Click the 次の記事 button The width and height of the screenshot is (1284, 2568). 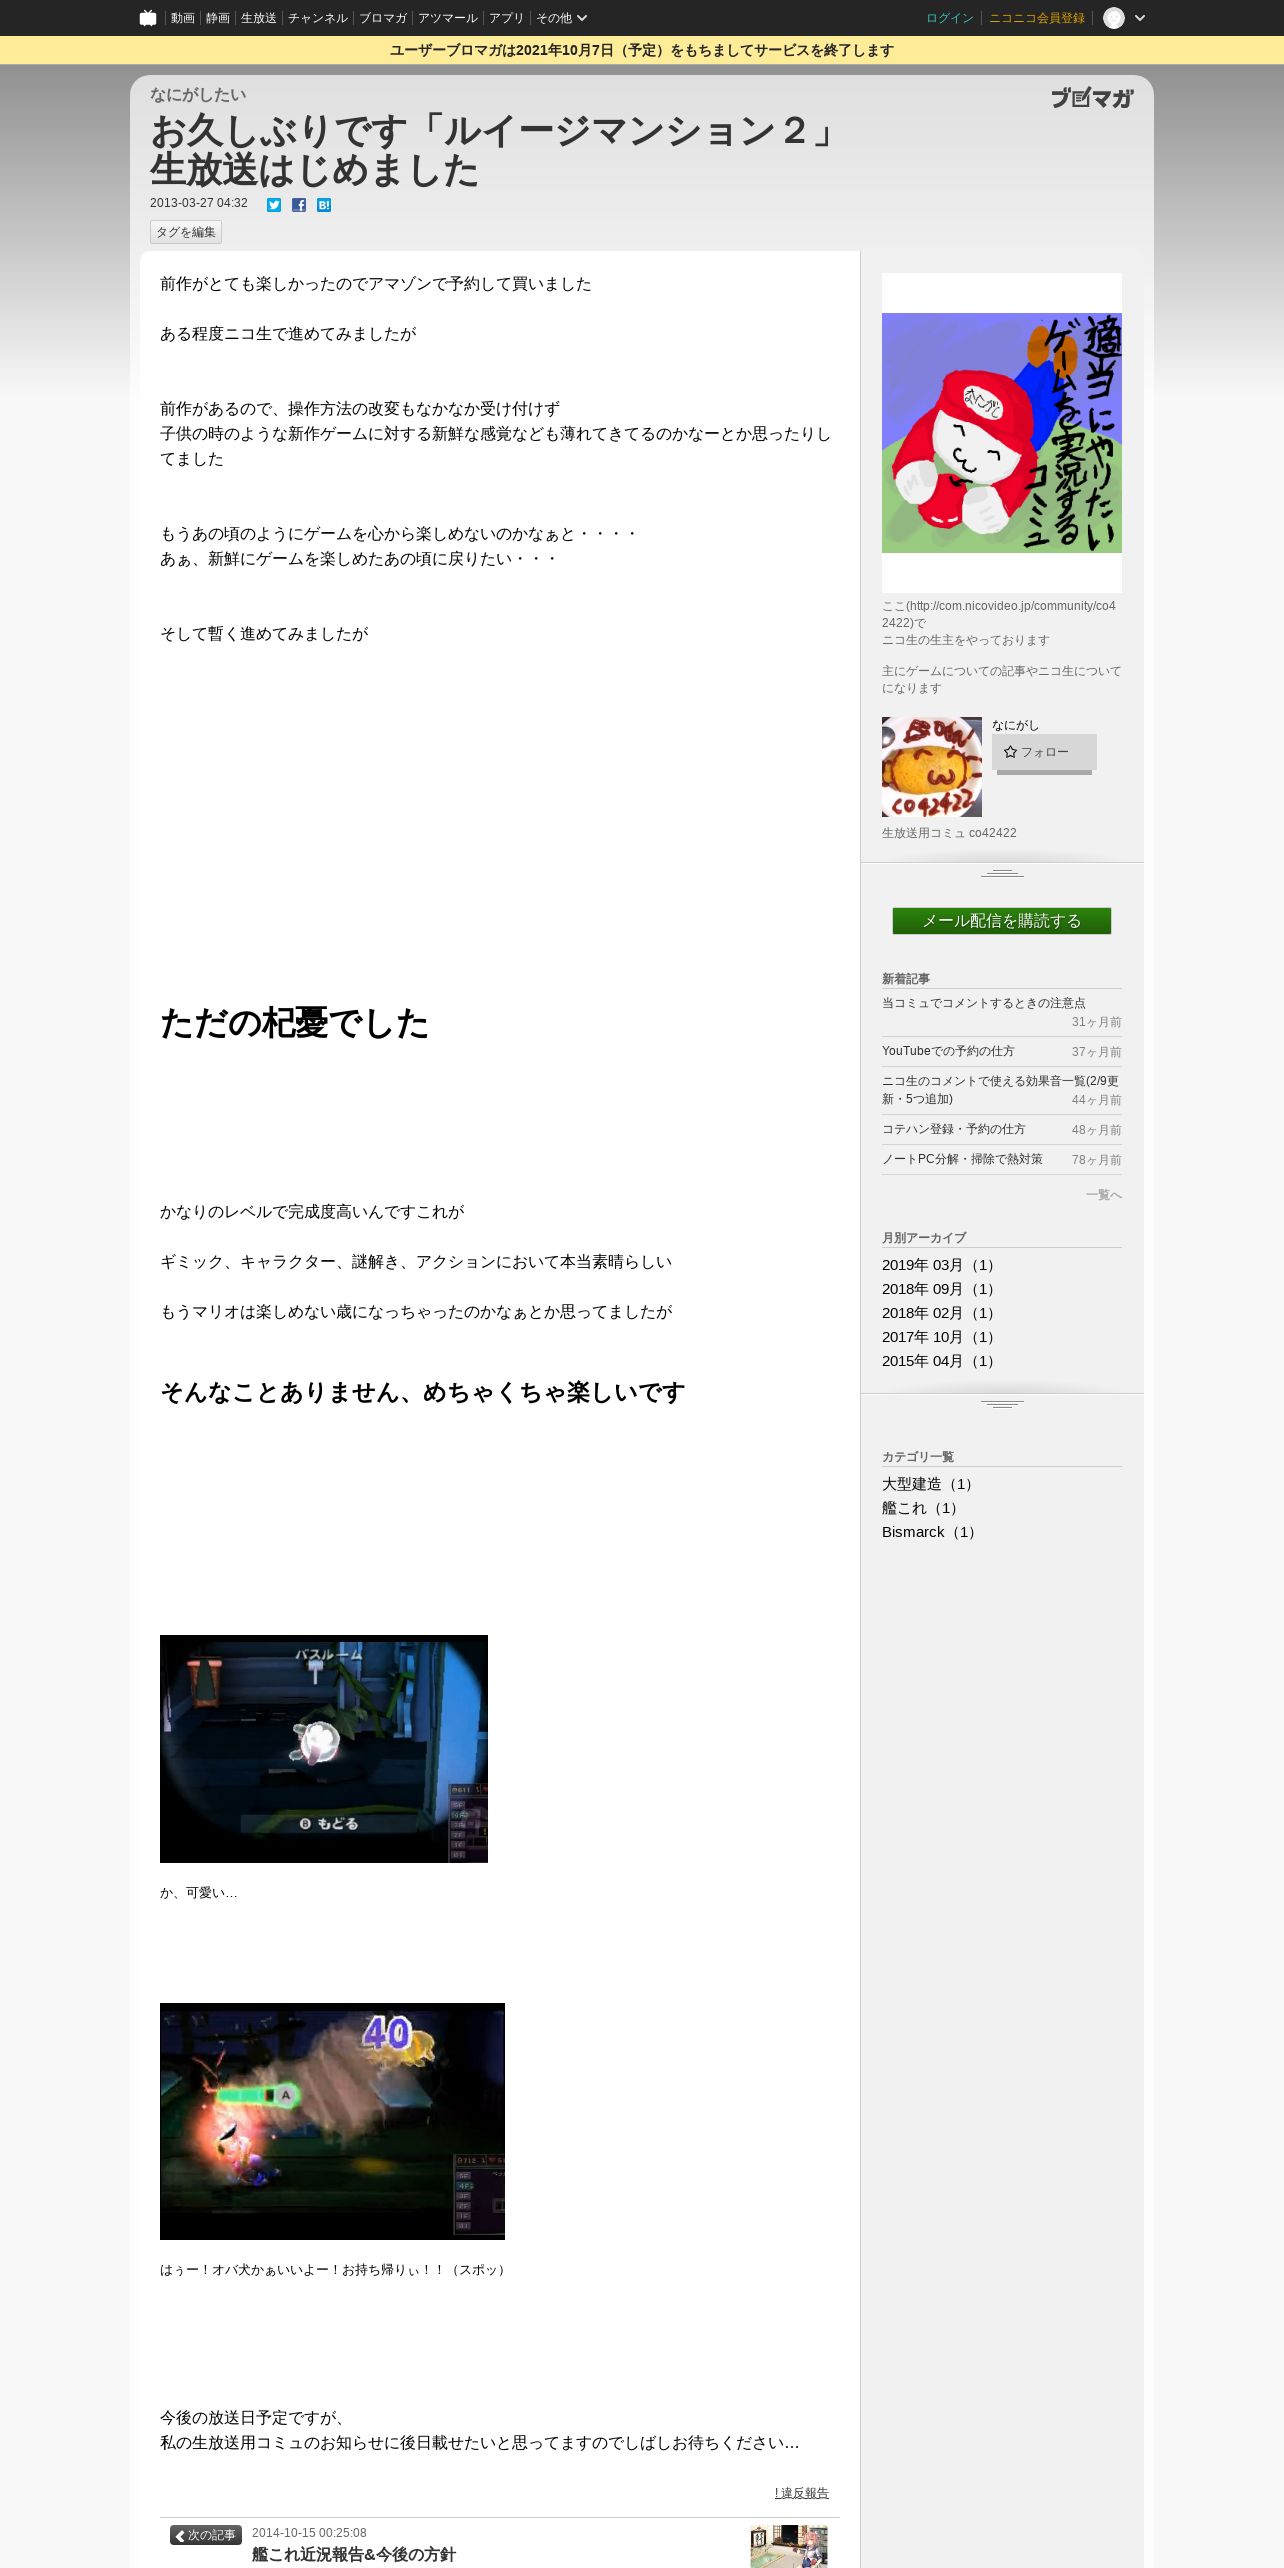tap(206, 2535)
